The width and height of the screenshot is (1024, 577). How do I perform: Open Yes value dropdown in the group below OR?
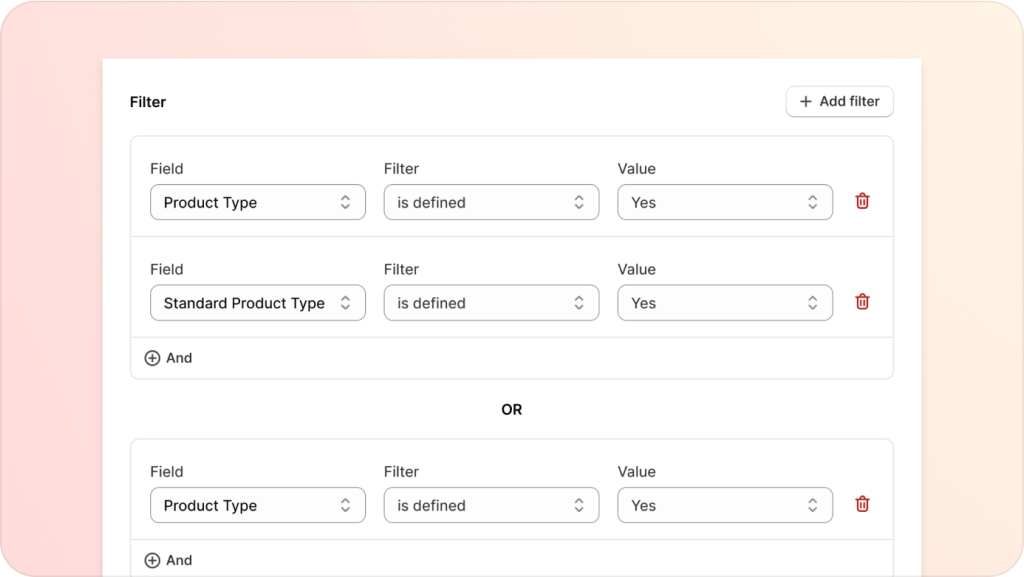click(x=724, y=505)
